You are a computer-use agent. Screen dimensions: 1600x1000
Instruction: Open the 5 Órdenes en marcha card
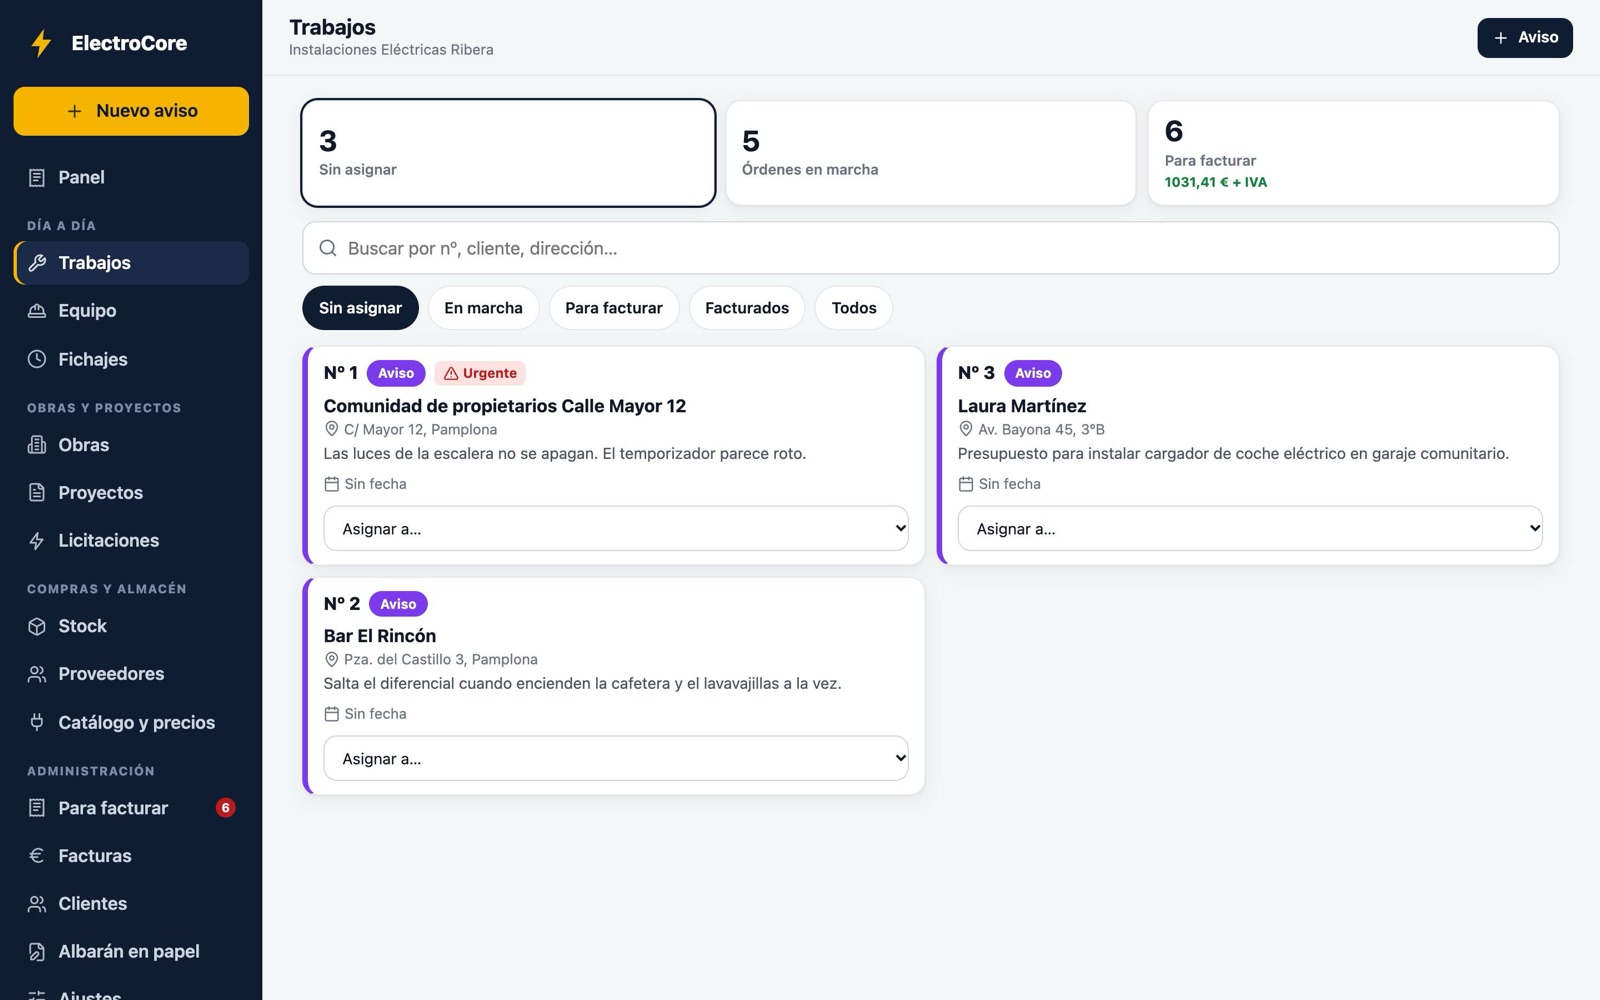pos(931,153)
